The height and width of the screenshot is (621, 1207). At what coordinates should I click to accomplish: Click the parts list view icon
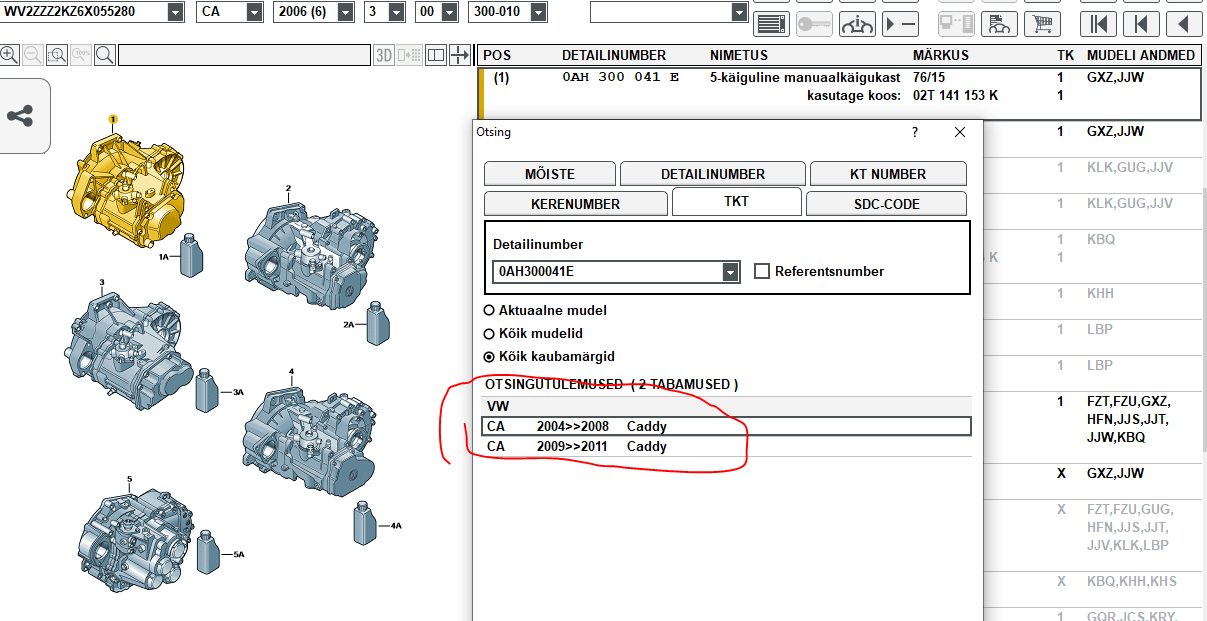[769, 23]
